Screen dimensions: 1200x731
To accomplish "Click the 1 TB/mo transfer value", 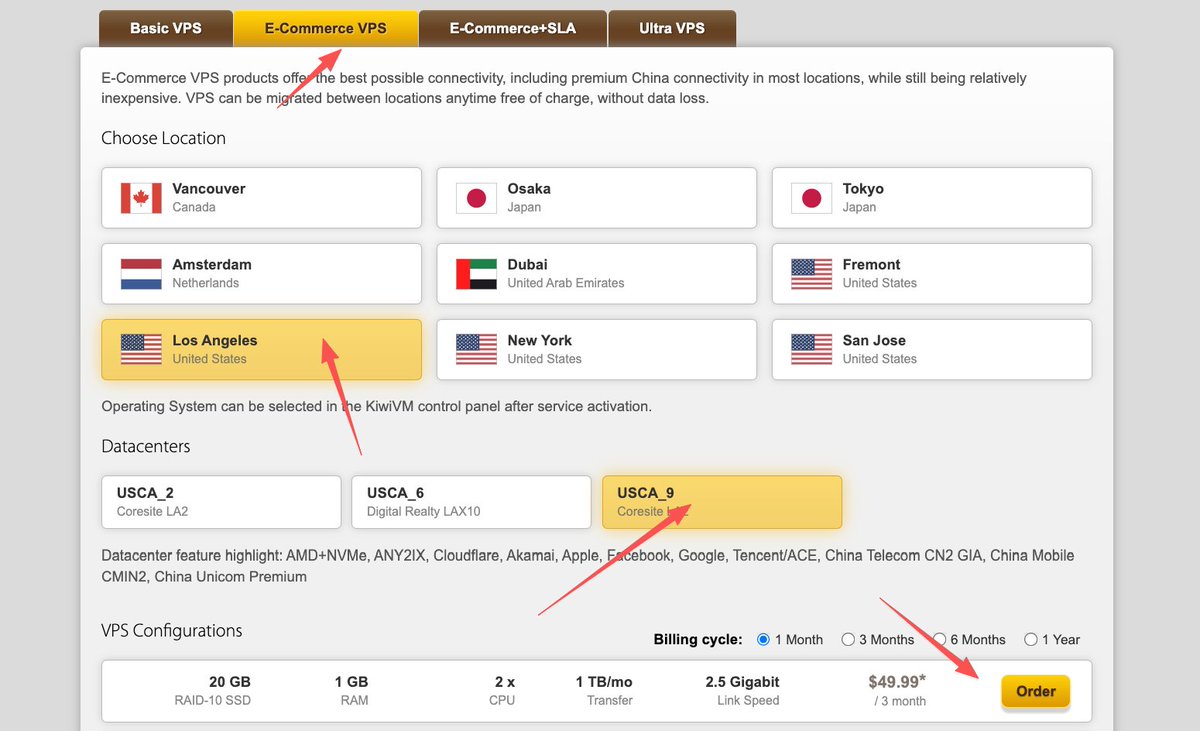I will pos(604,682).
